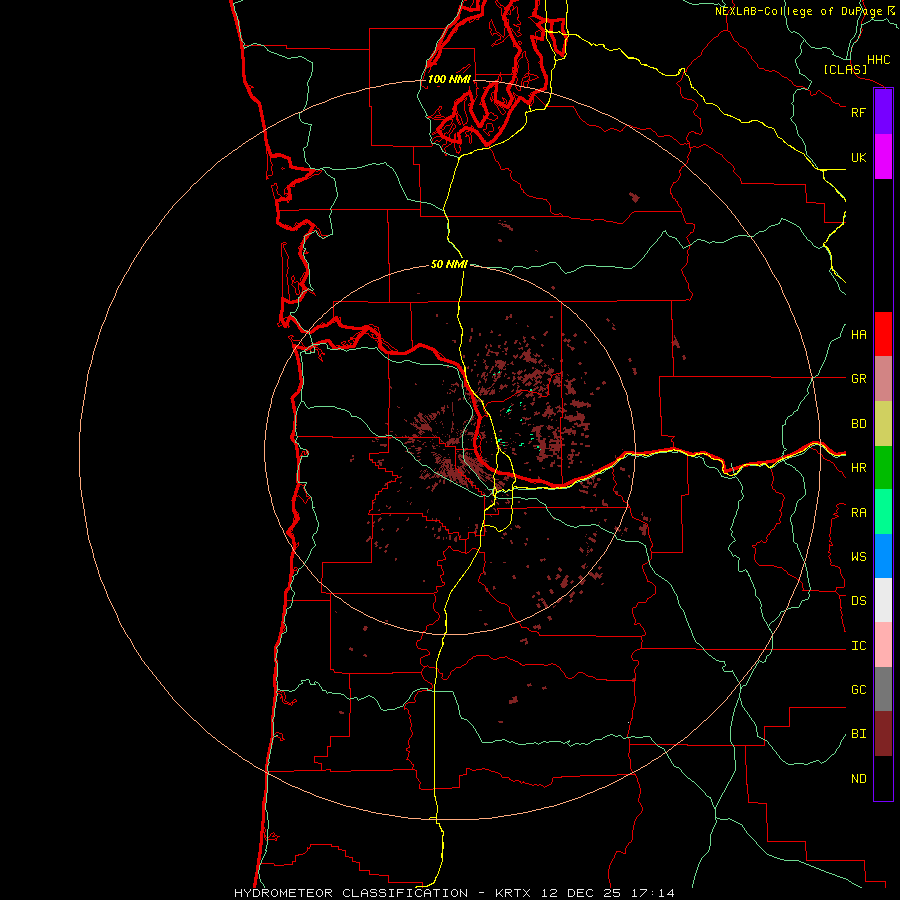Screen dimensions: 900x900
Task: Click the BI legend label
Action: point(858,734)
